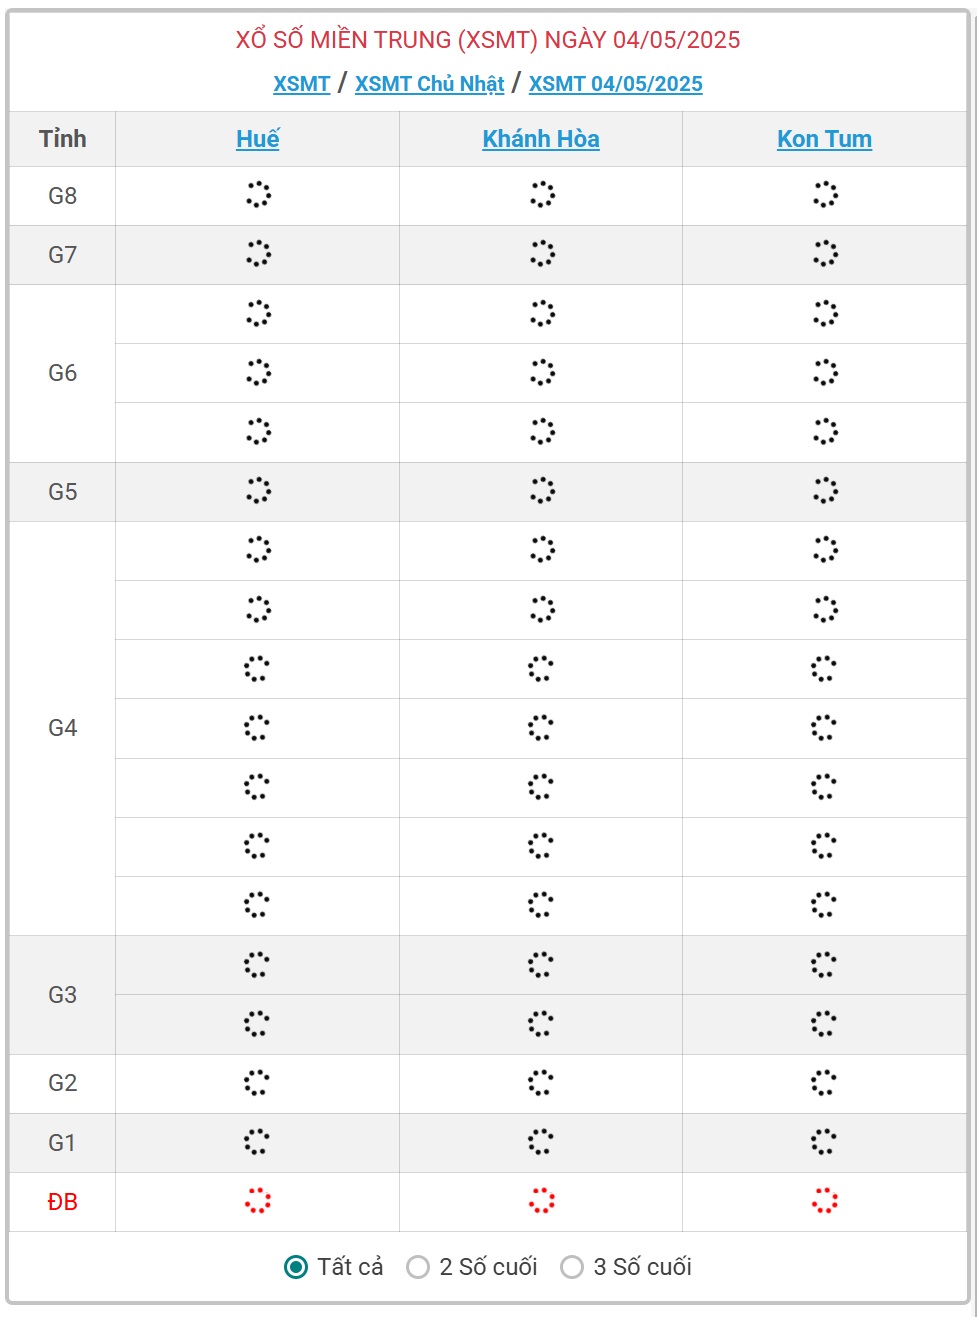977x1317 pixels.
Task: Click the Khánh Hòa G7 loading spinner
Action: pos(542,254)
